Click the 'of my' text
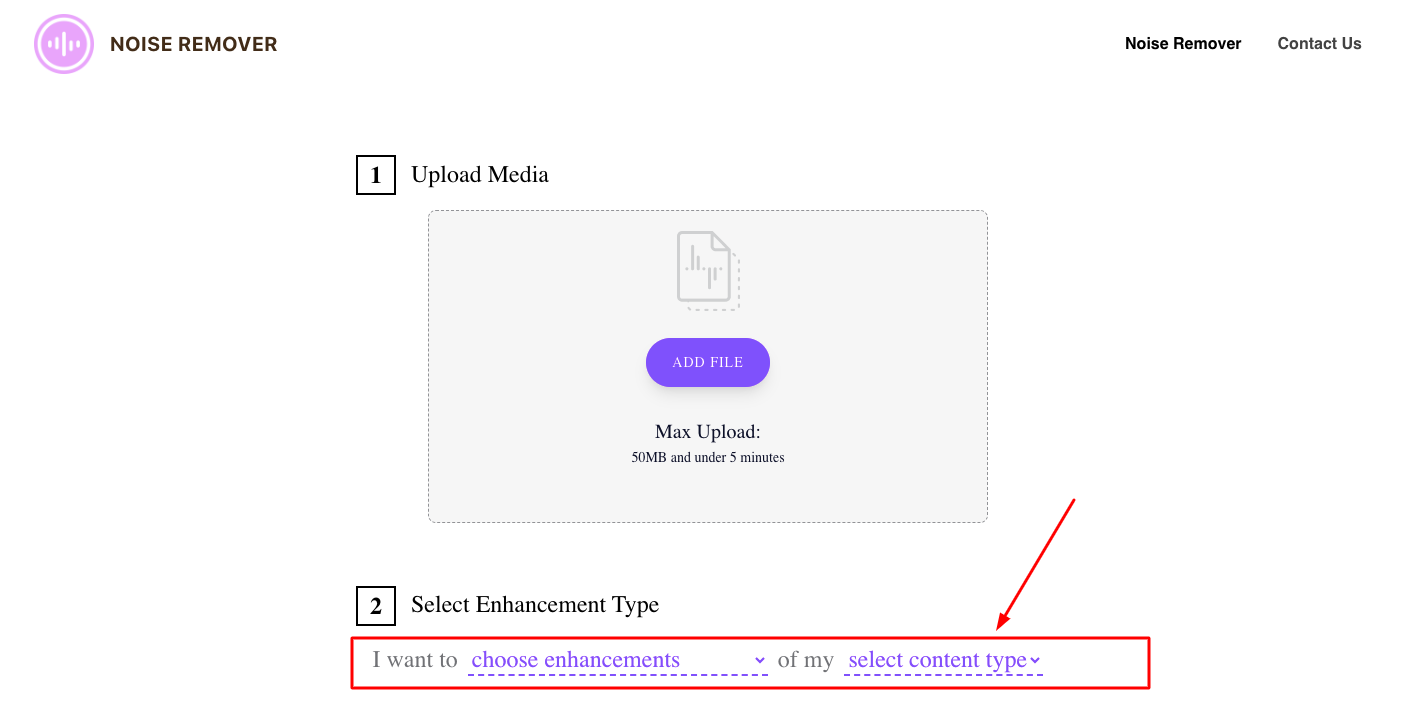 pyautogui.click(x=805, y=660)
